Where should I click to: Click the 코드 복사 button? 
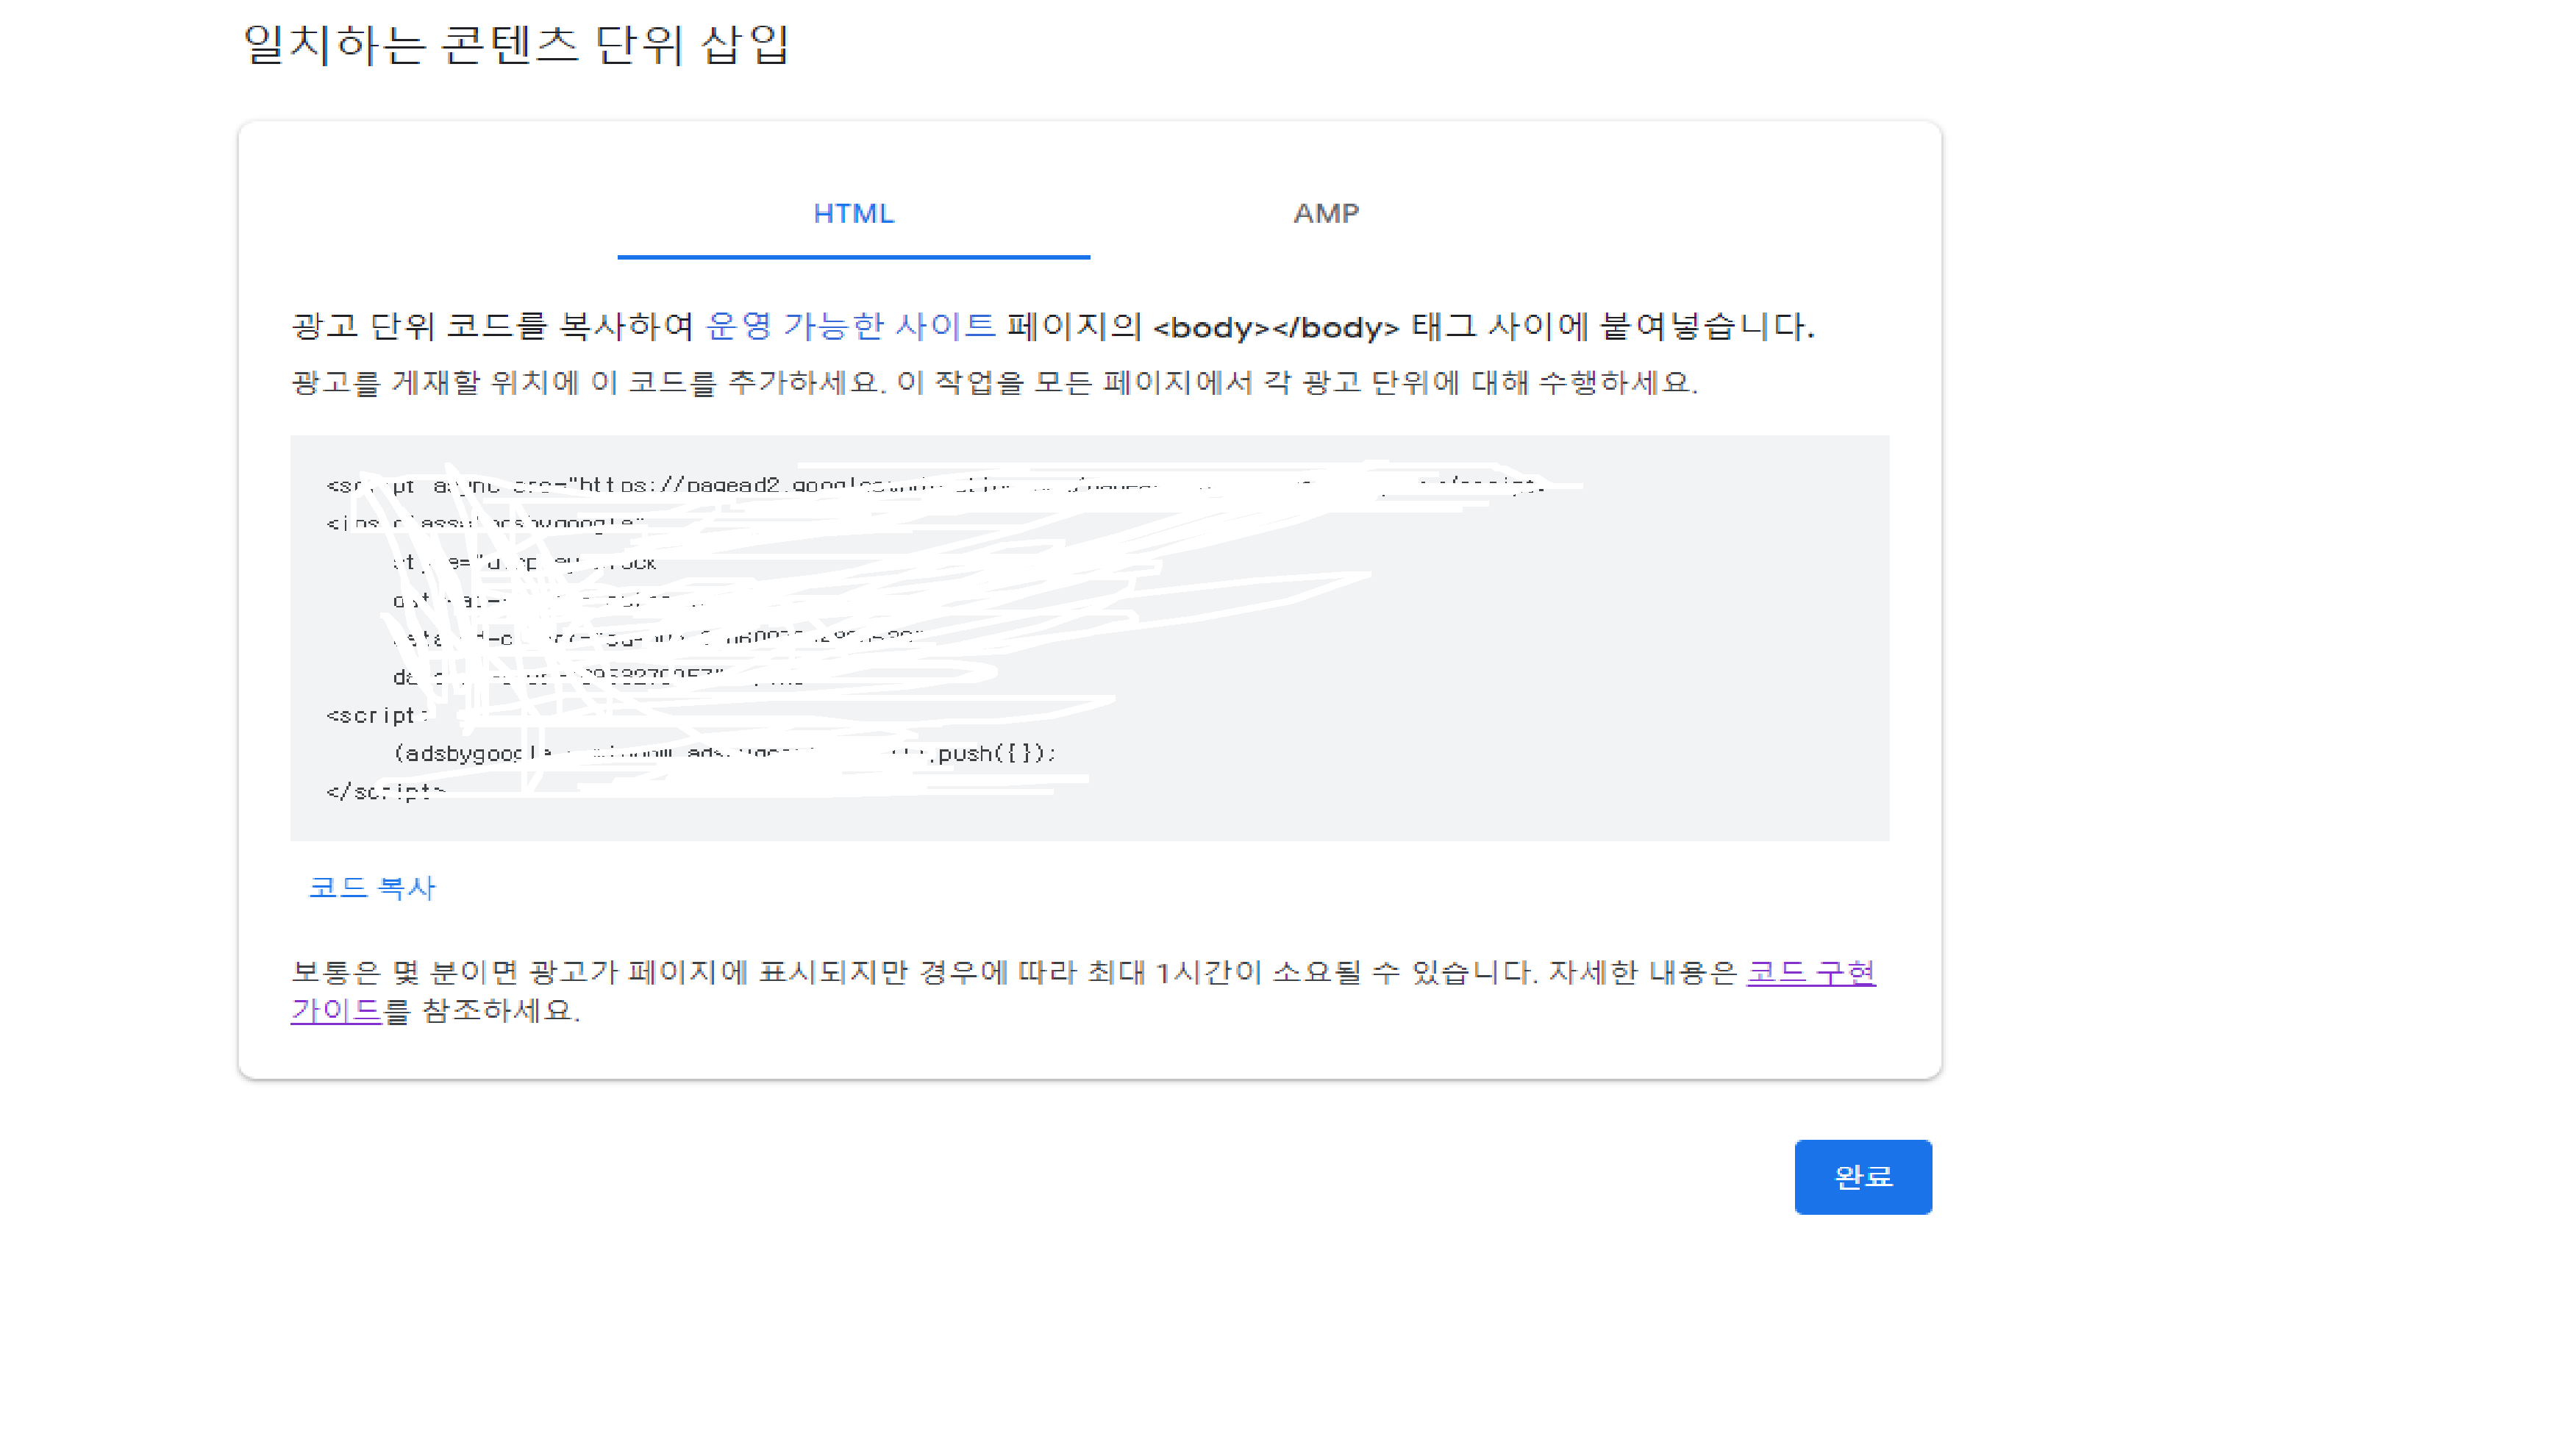click(x=372, y=888)
